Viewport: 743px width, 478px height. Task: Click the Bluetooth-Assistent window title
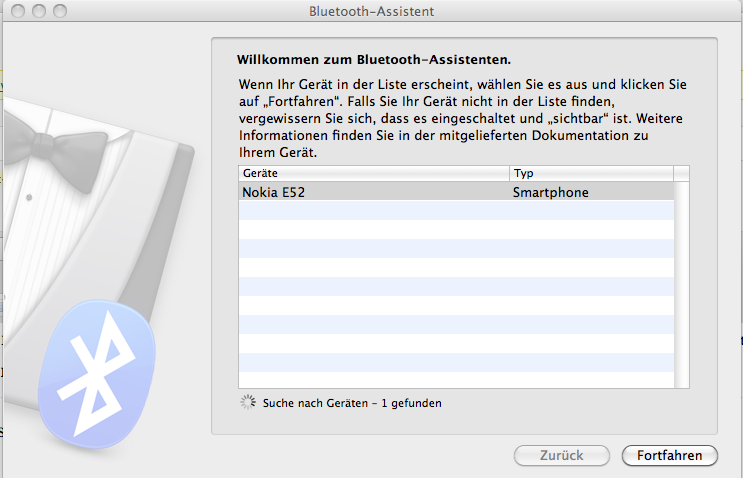371,11
